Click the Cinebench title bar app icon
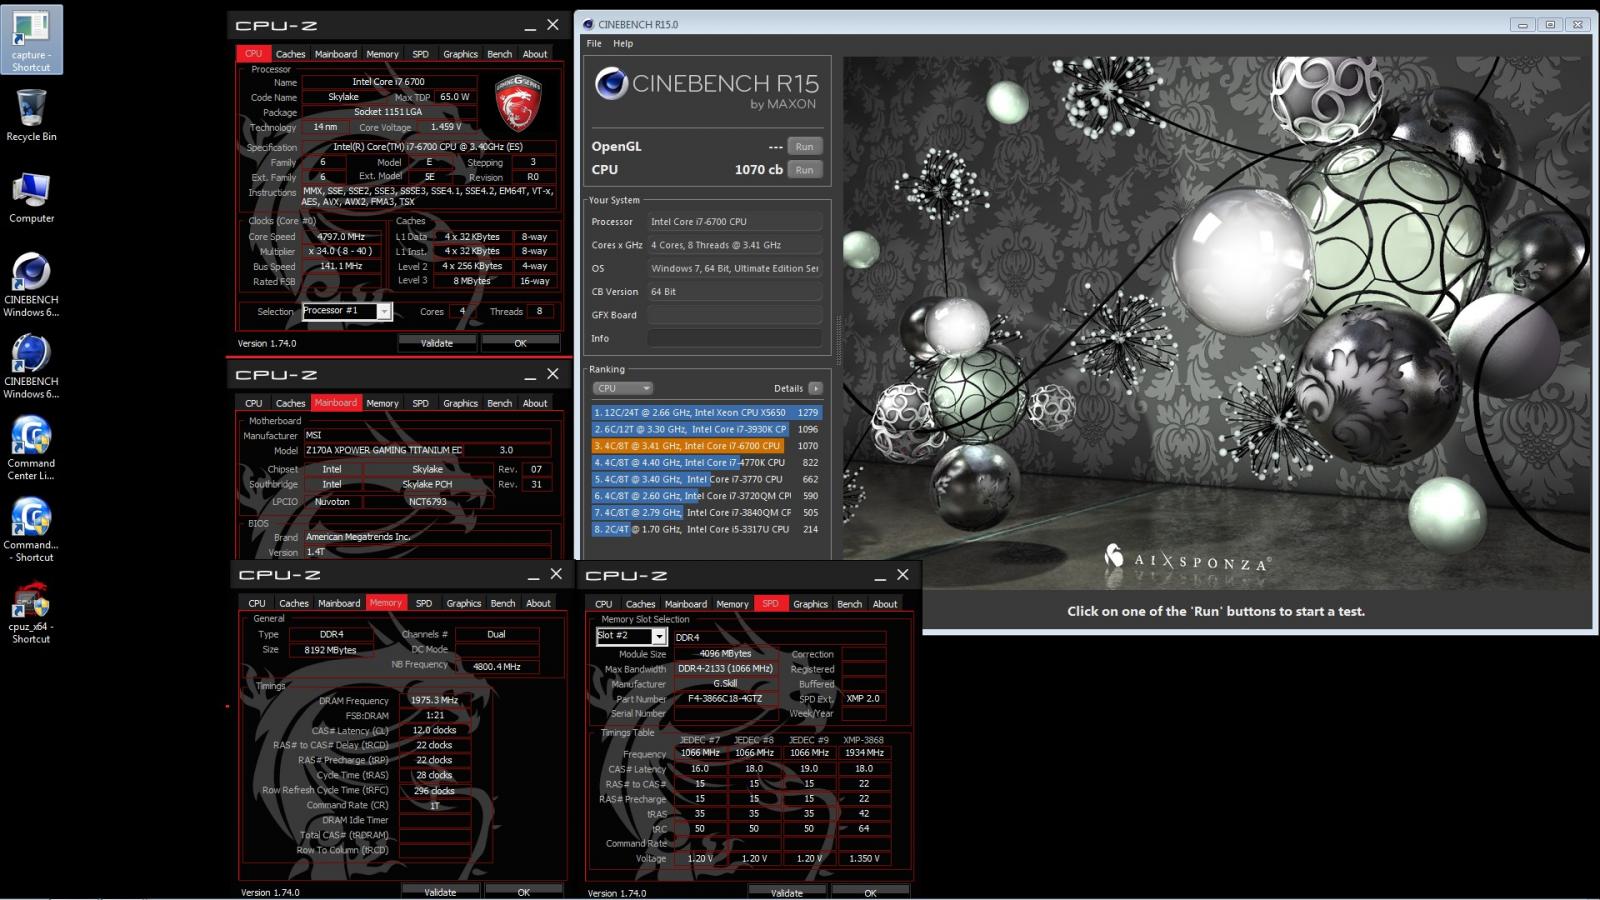This screenshot has width=1600, height=900. pos(588,24)
